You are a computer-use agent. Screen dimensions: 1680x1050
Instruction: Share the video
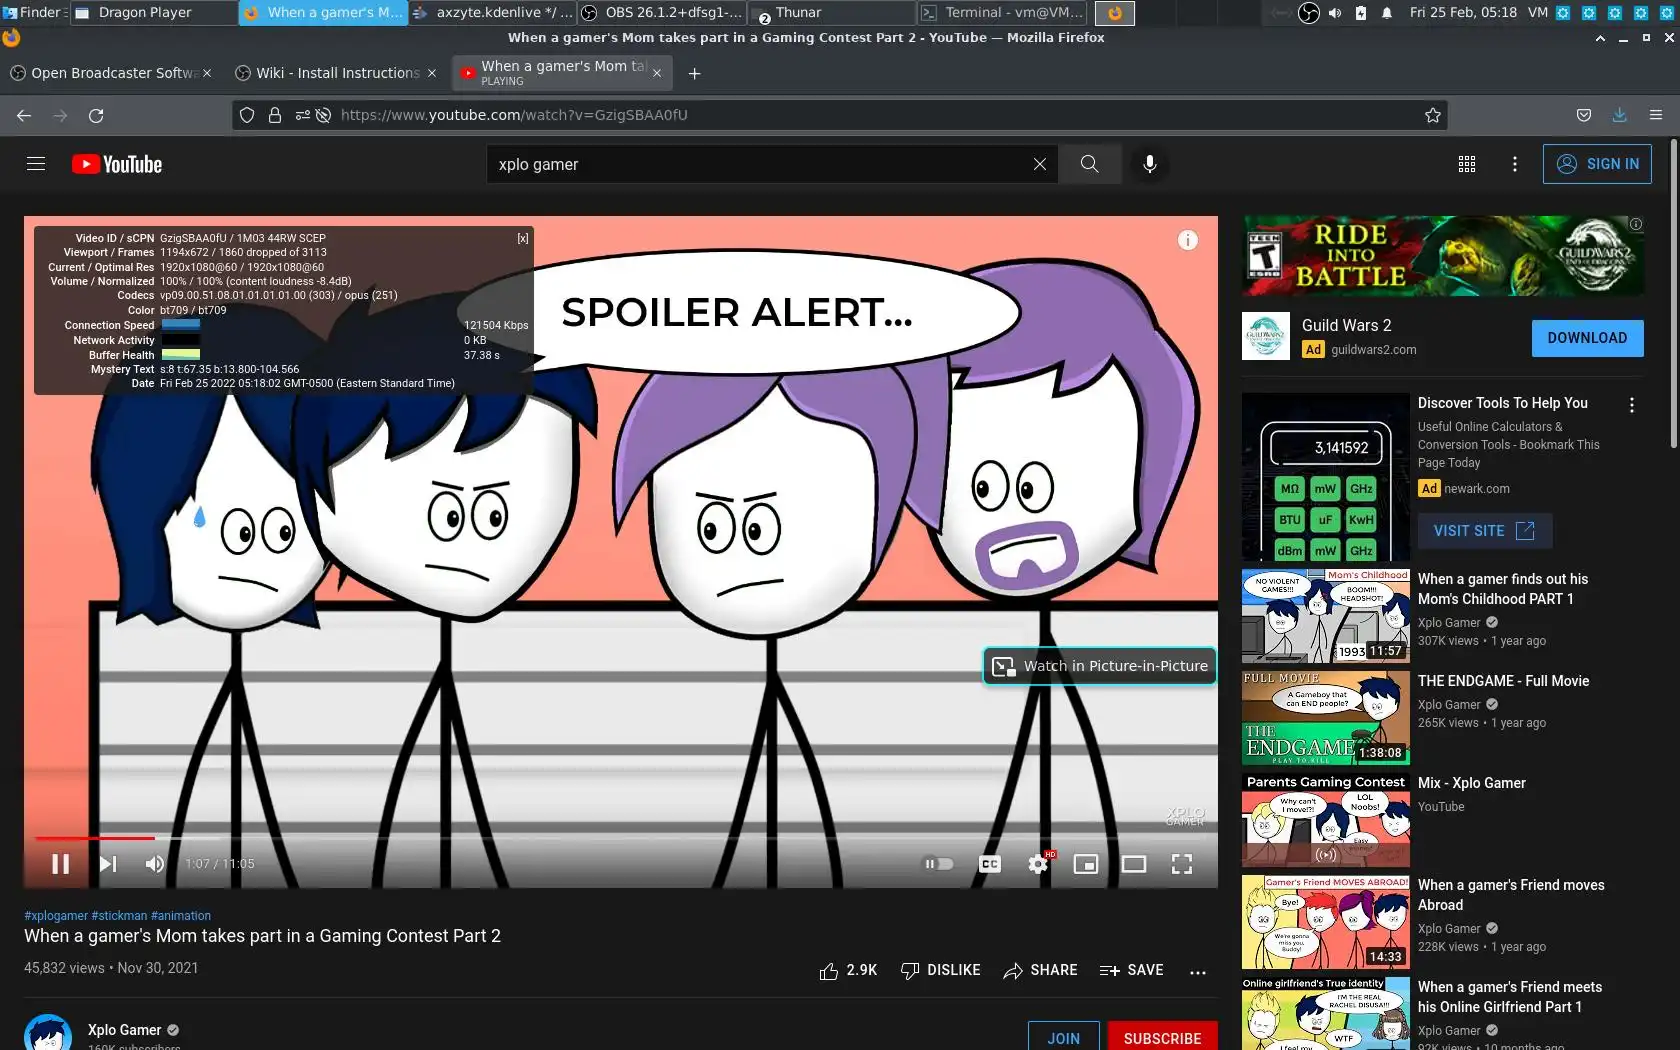[x=1041, y=970]
